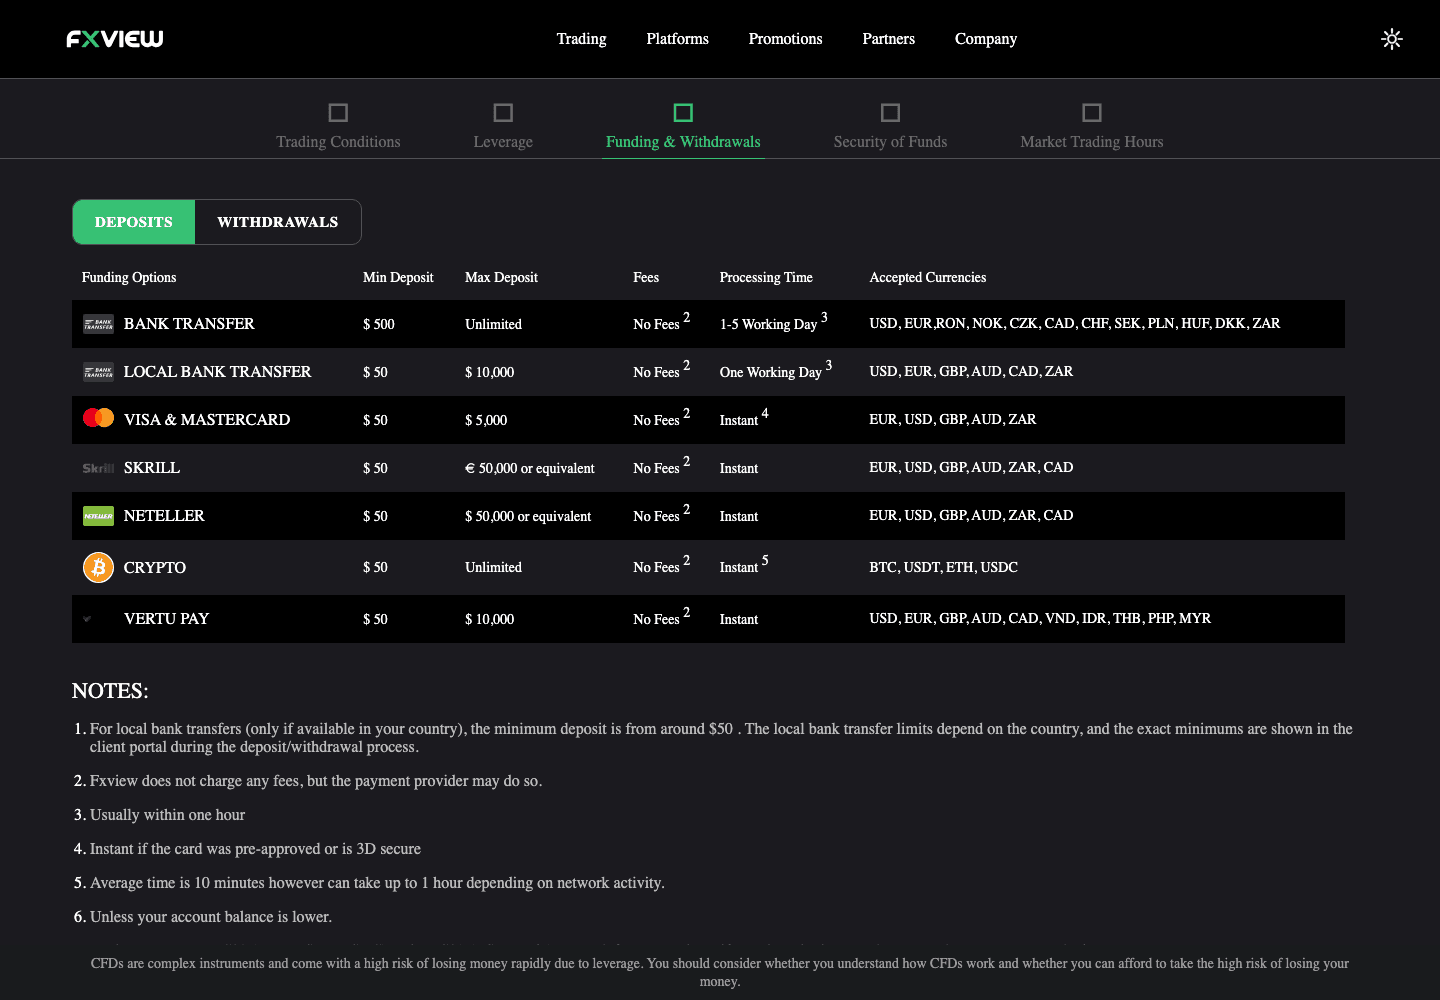Click the Fees column header

click(646, 278)
